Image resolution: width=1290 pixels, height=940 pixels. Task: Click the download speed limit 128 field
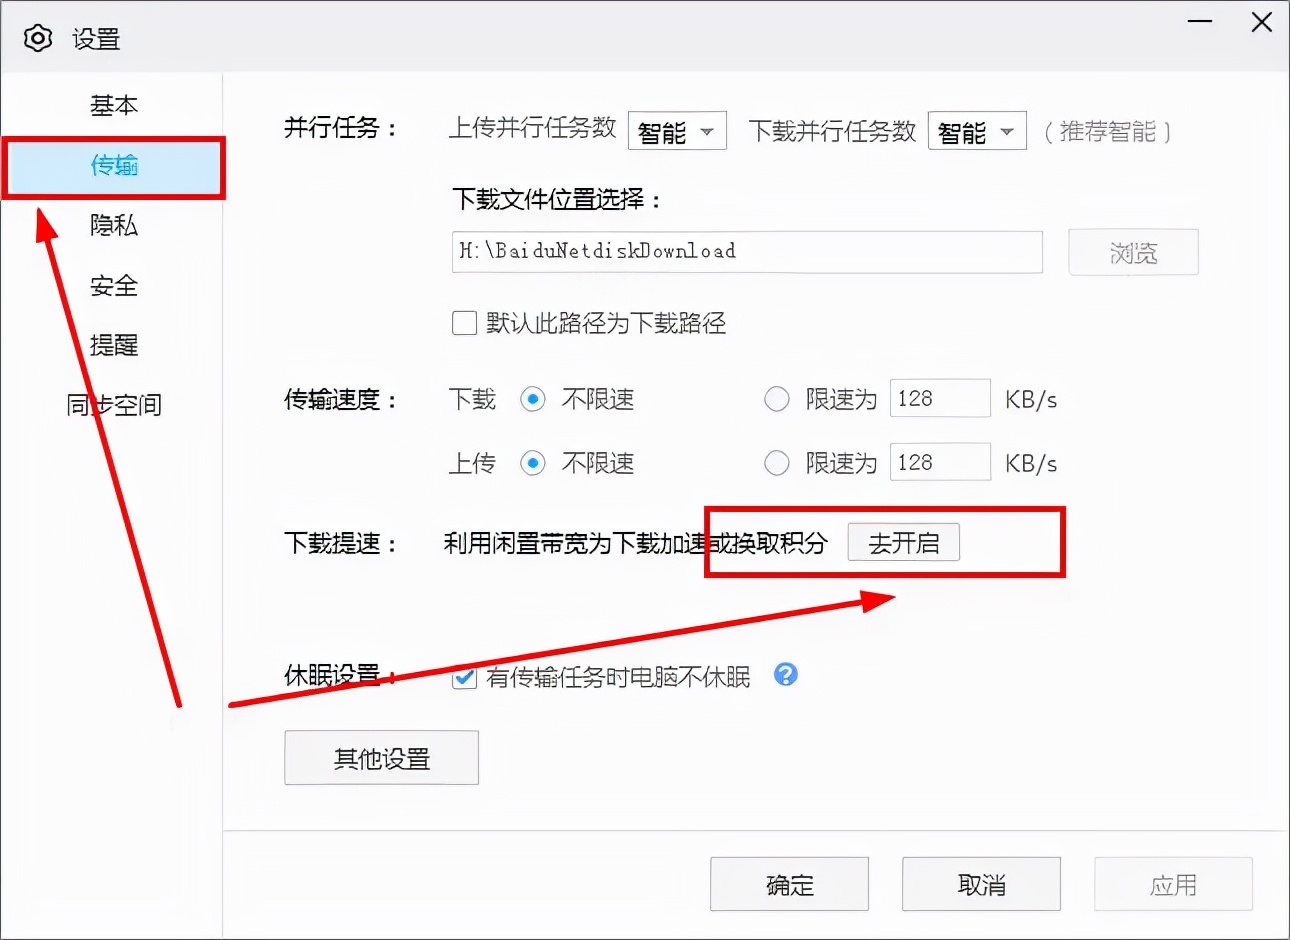[939, 398]
